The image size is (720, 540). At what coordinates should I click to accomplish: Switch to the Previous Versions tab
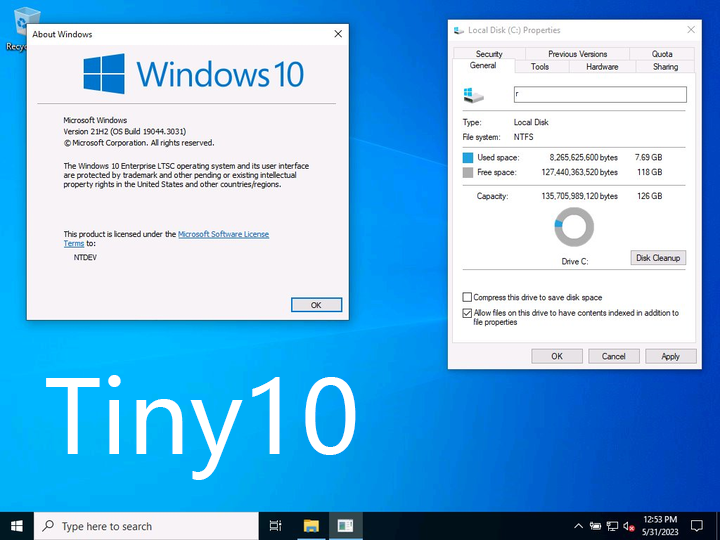[577, 54]
